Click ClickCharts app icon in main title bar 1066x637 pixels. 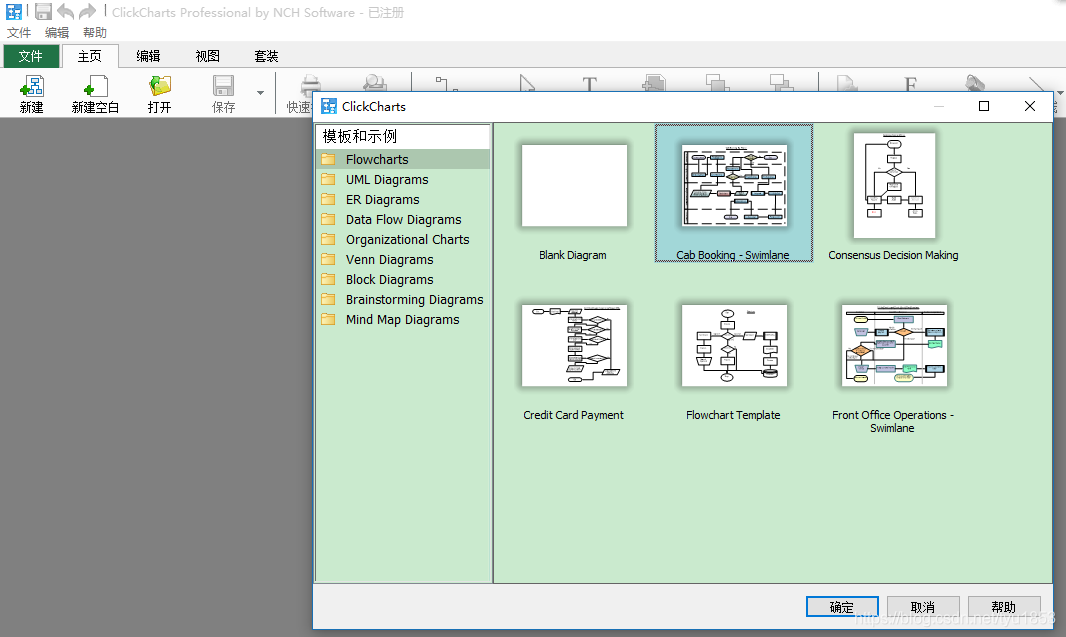tap(14, 12)
